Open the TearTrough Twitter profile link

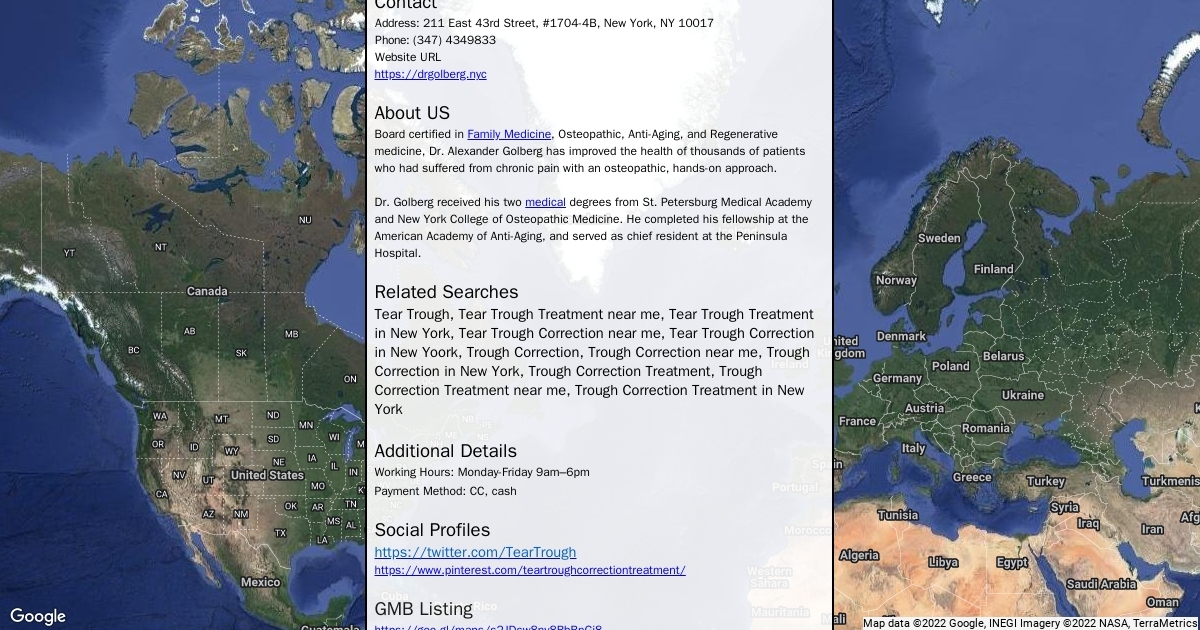coord(475,552)
